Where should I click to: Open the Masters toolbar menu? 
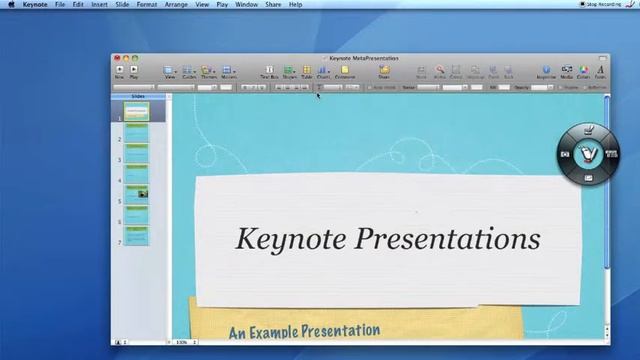pos(228,71)
